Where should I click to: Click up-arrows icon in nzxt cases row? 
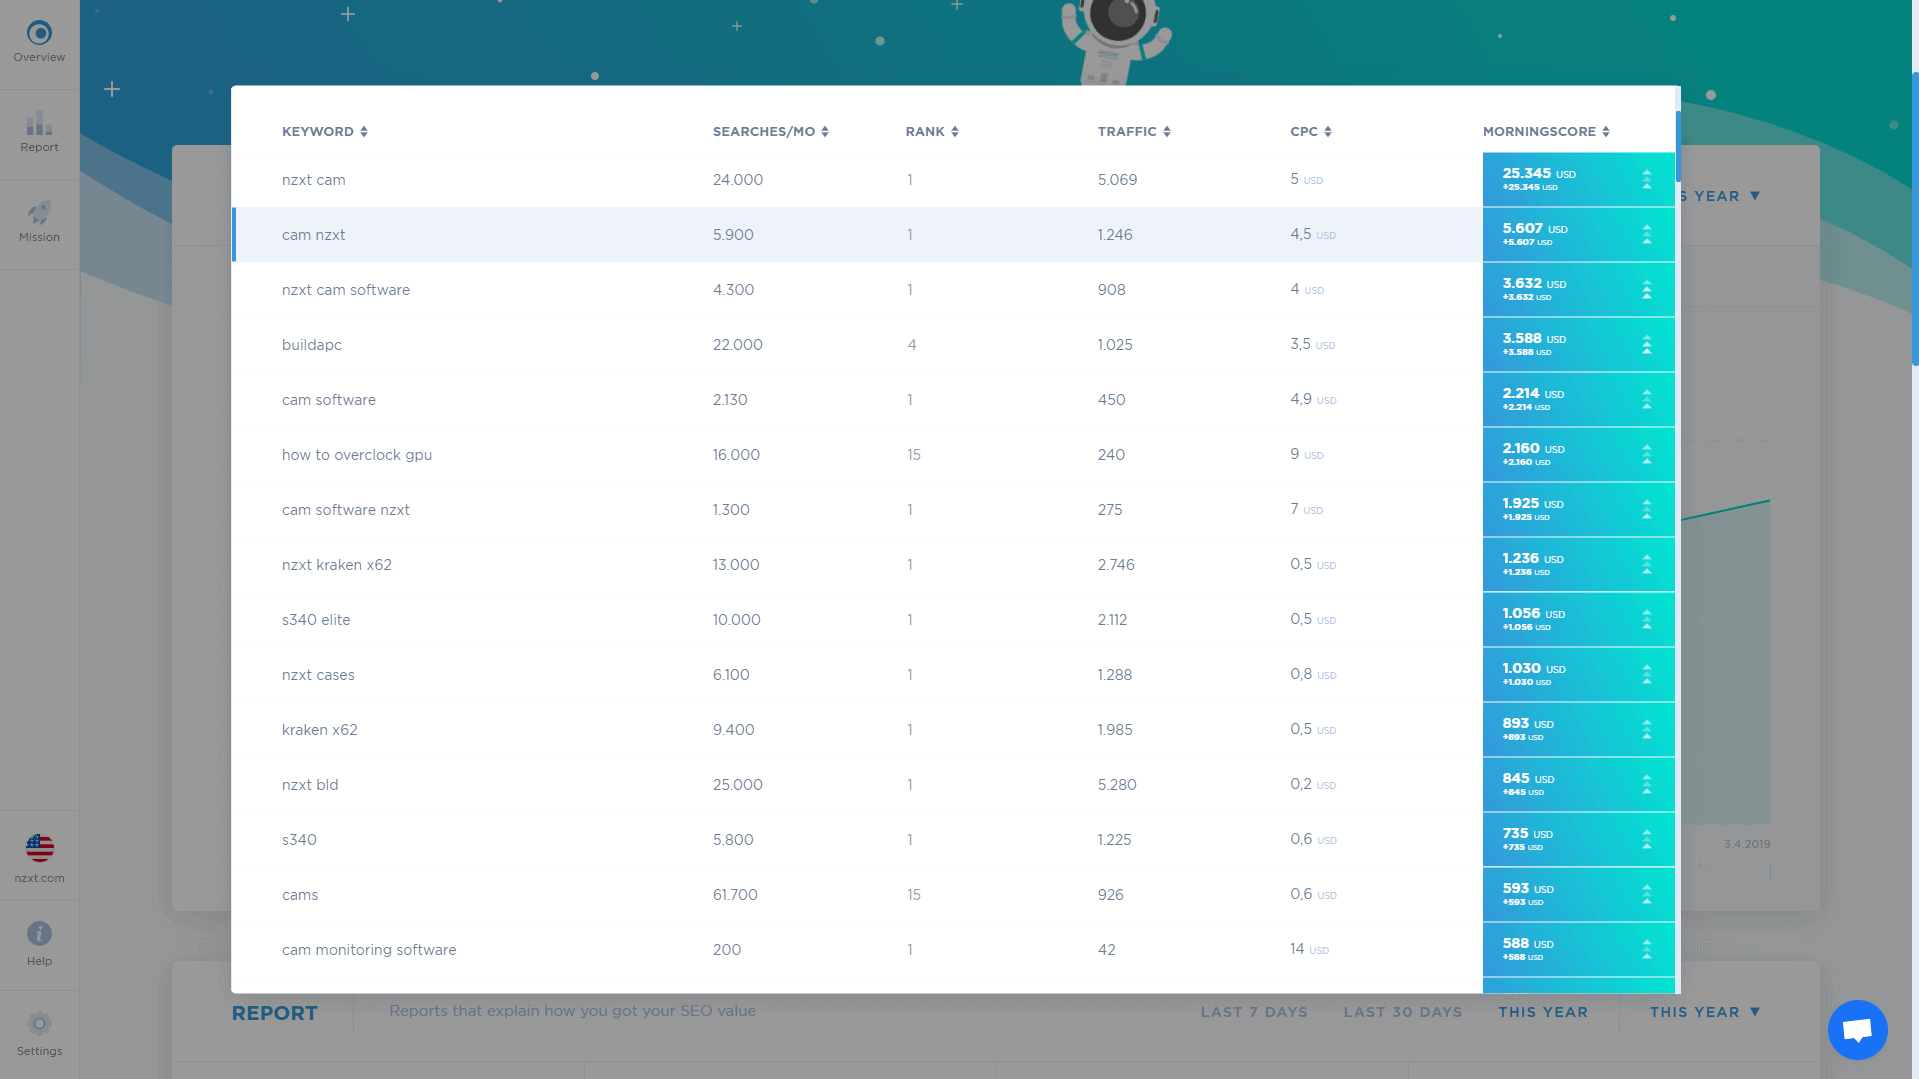click(1647, 675)
